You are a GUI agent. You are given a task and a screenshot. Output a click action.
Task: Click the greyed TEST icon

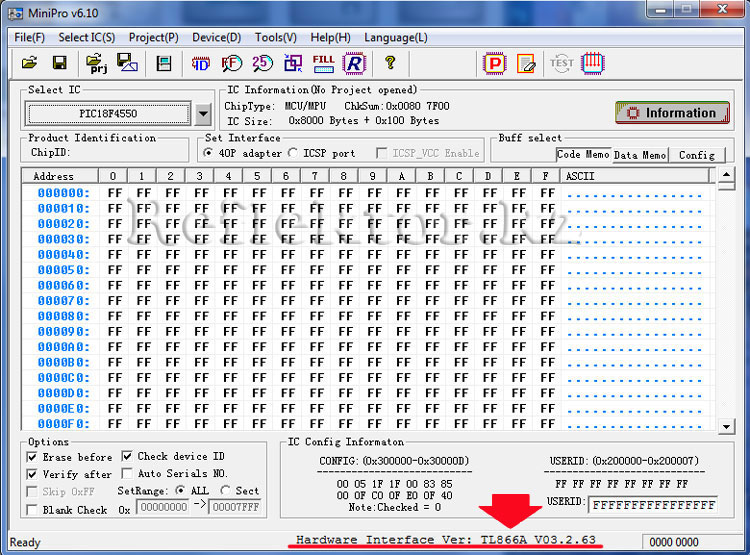[x=562, y=63]
